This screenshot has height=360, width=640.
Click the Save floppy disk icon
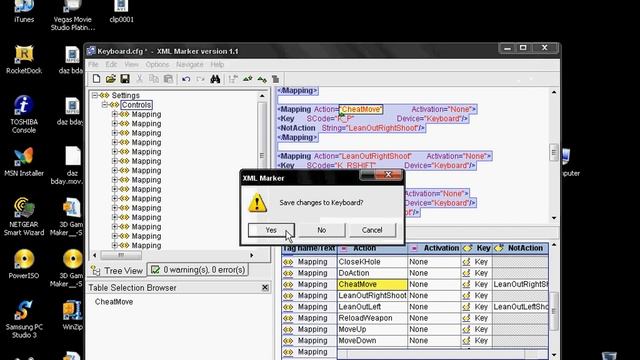click(x=125, y=79)
